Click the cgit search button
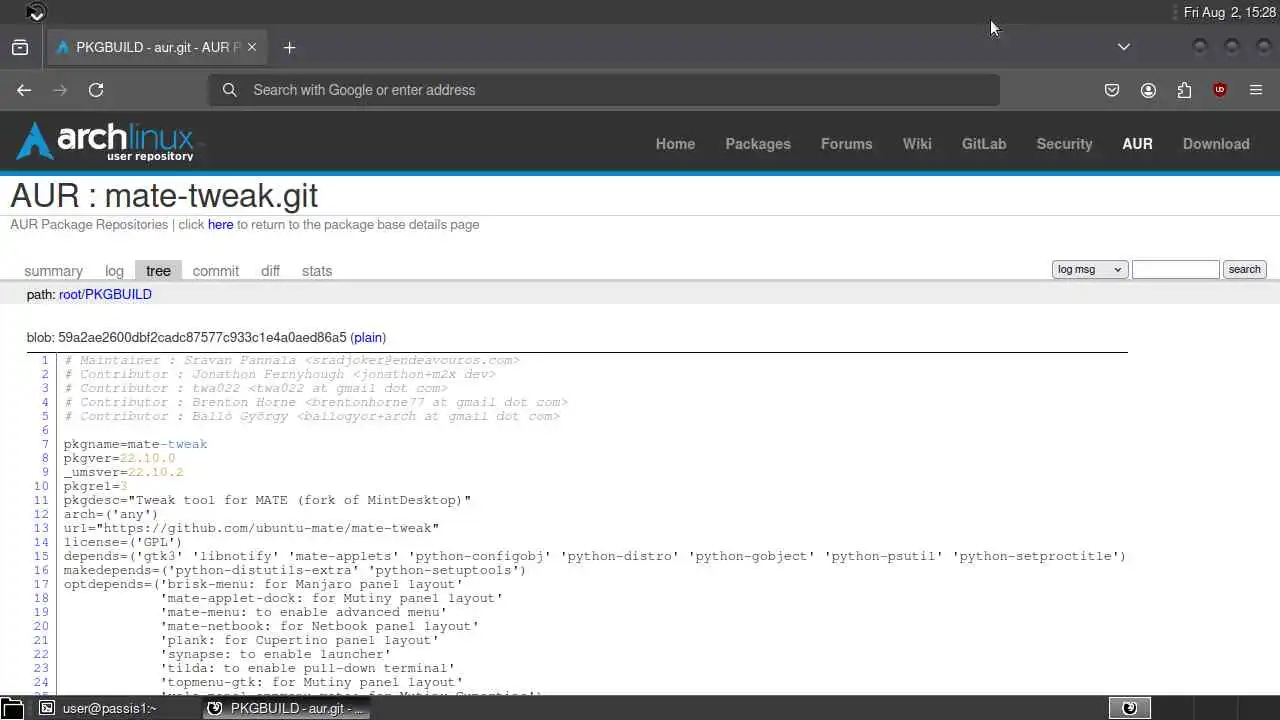This screenshot has height=720, width=1280. [1244, 269]
